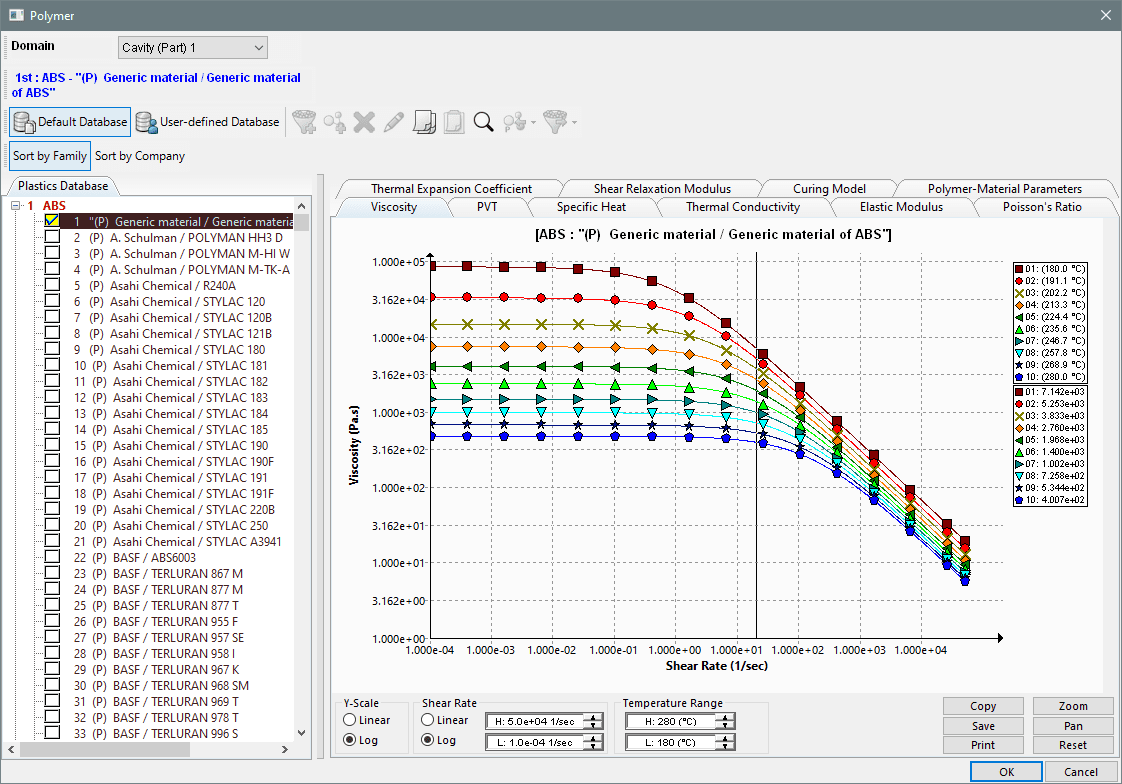Viewport: 1122px width, 784px height.
Task: Click the materials list horizontal scrollbar right arrow
Action: point(285,749)
